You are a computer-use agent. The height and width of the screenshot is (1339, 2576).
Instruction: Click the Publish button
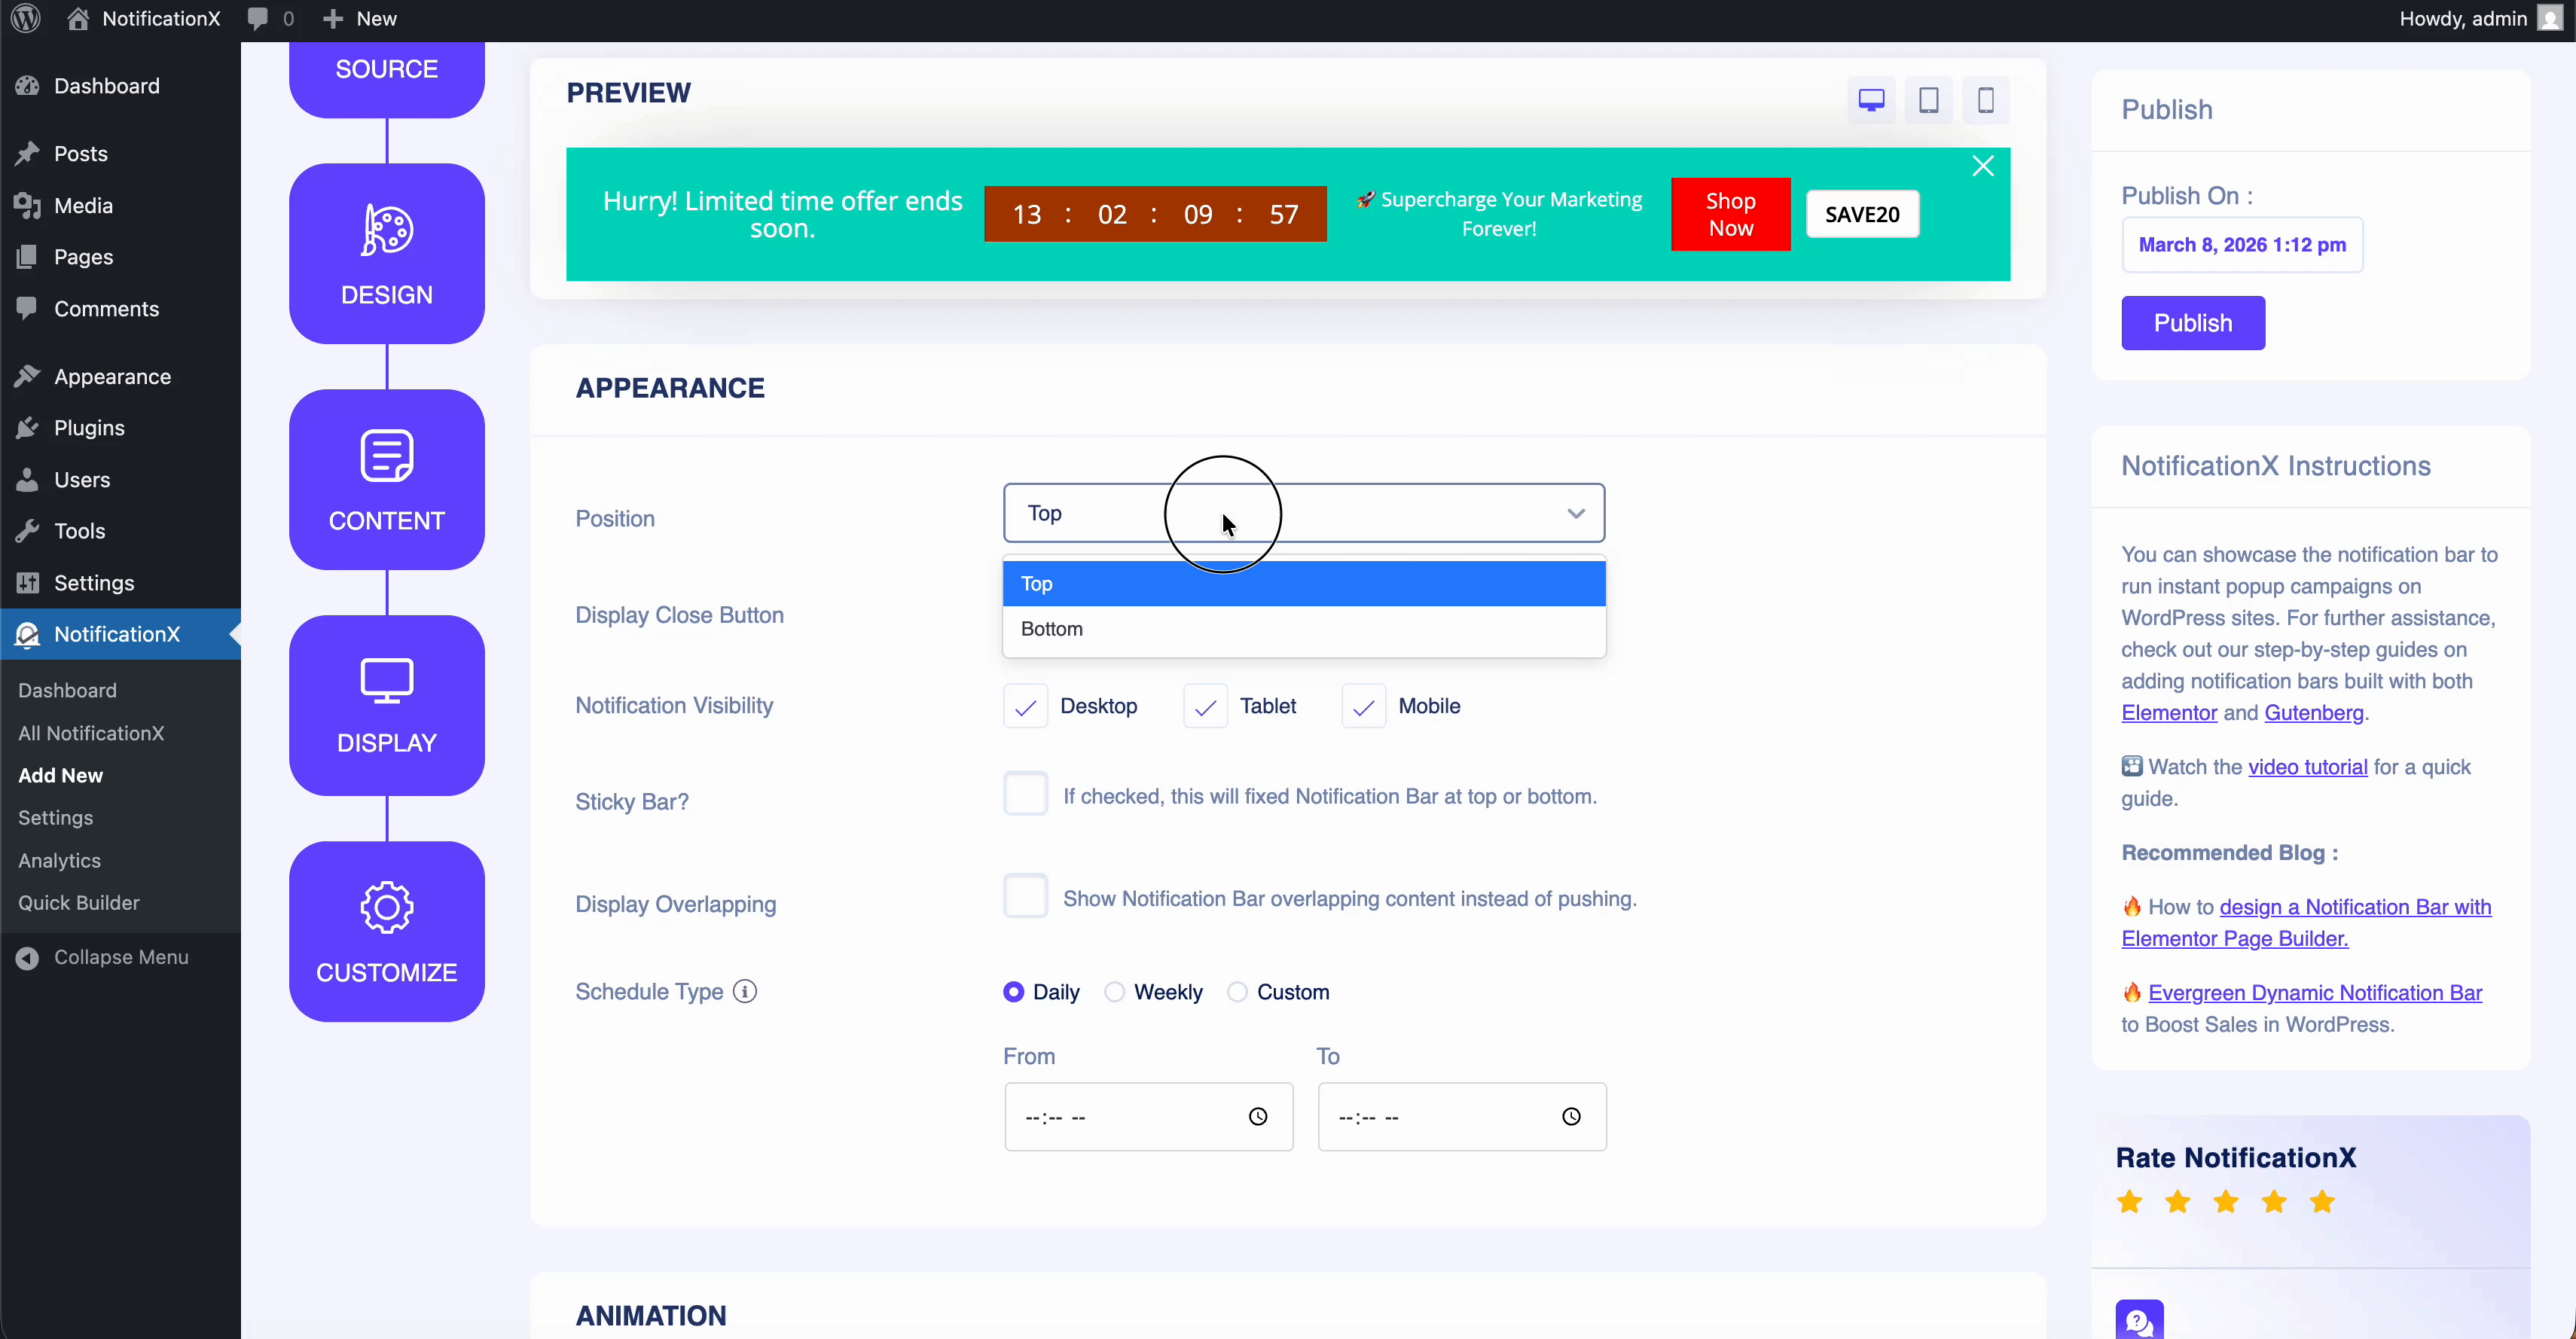click(2192, 323)
